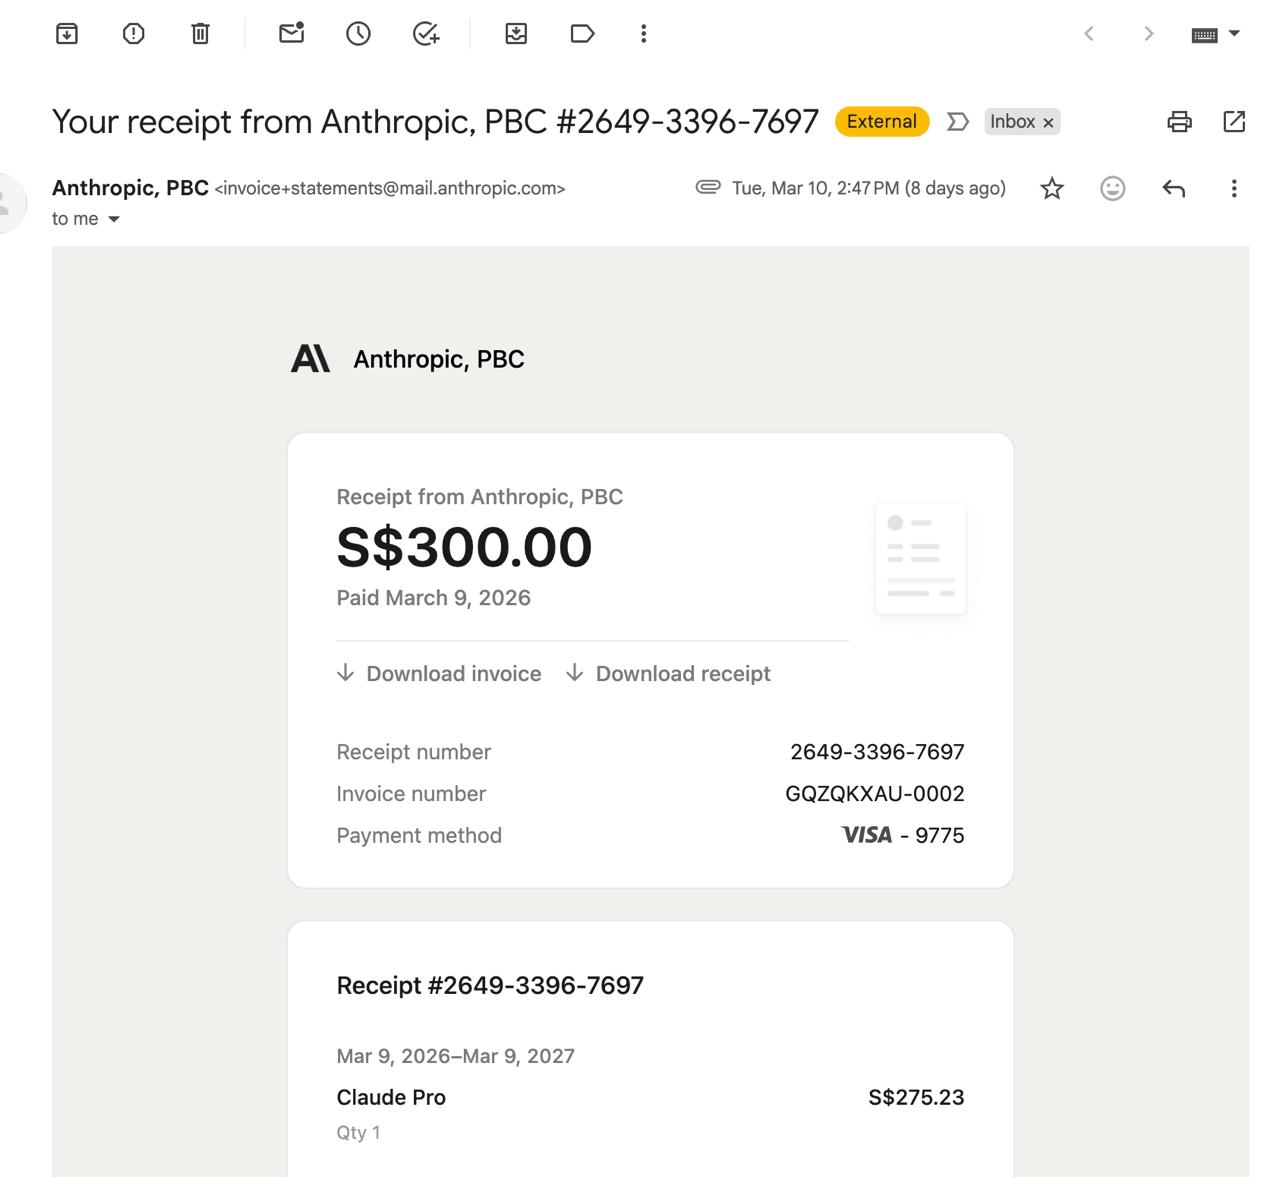This screenshot has width=1280, height=1177.
Task: Remove the Inbox label from email
Action: click(x=1048, y=123)
